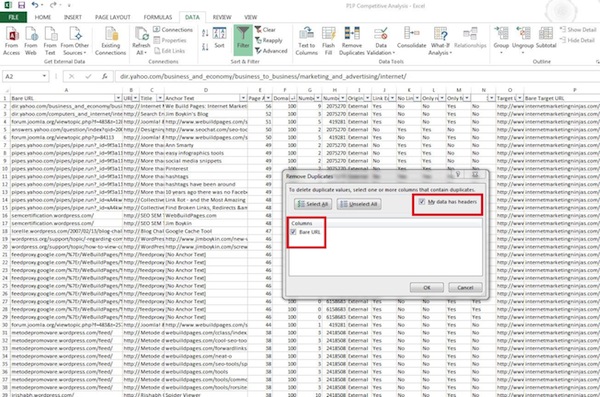Click the Save icon in title bar

tap(21, 5)
